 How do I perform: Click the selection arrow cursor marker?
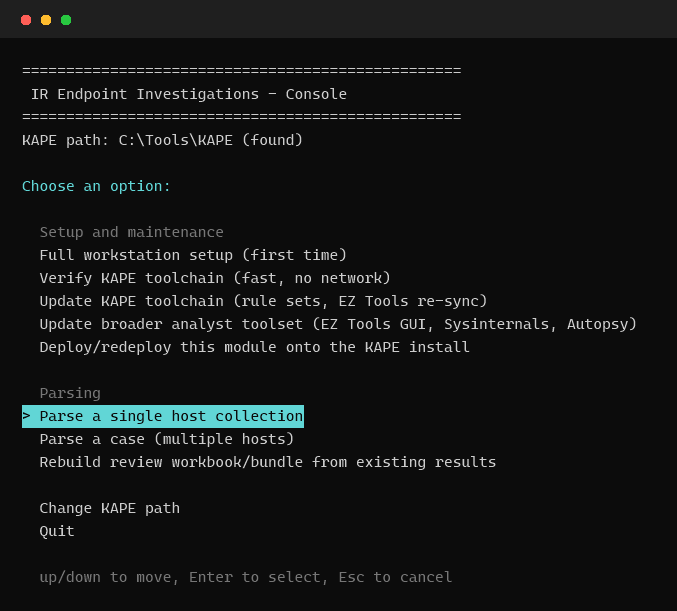[x=26, y=416]
